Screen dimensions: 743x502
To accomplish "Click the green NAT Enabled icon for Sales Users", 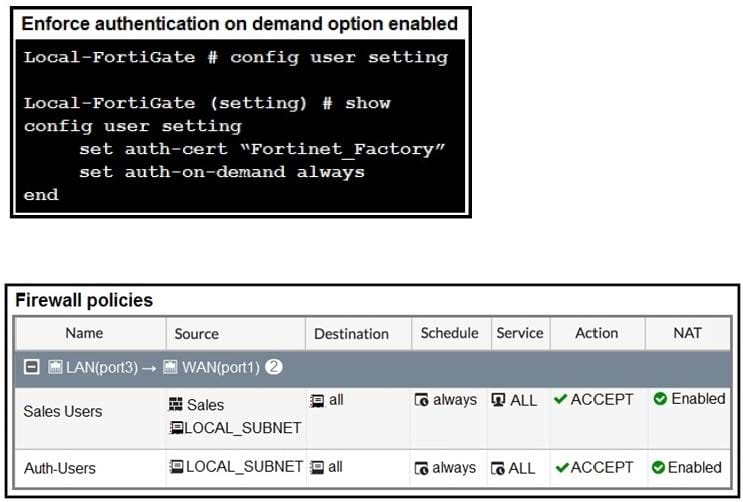I will tap(660, 399).
